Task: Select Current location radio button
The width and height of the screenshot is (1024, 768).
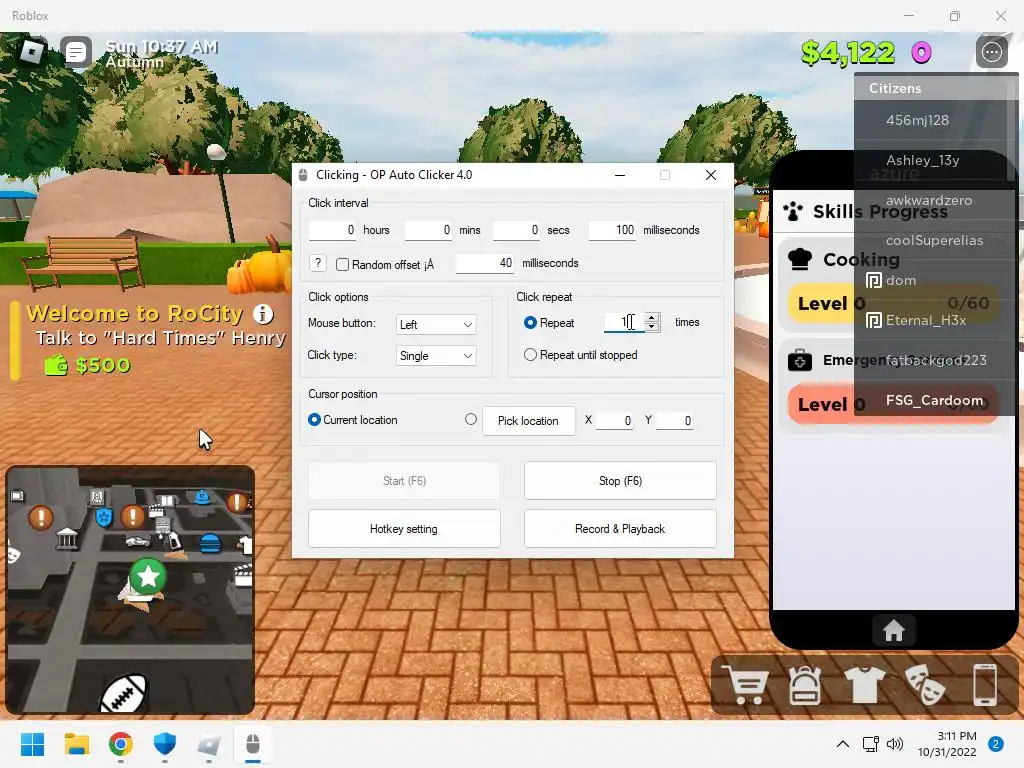Action: [314, 419]
